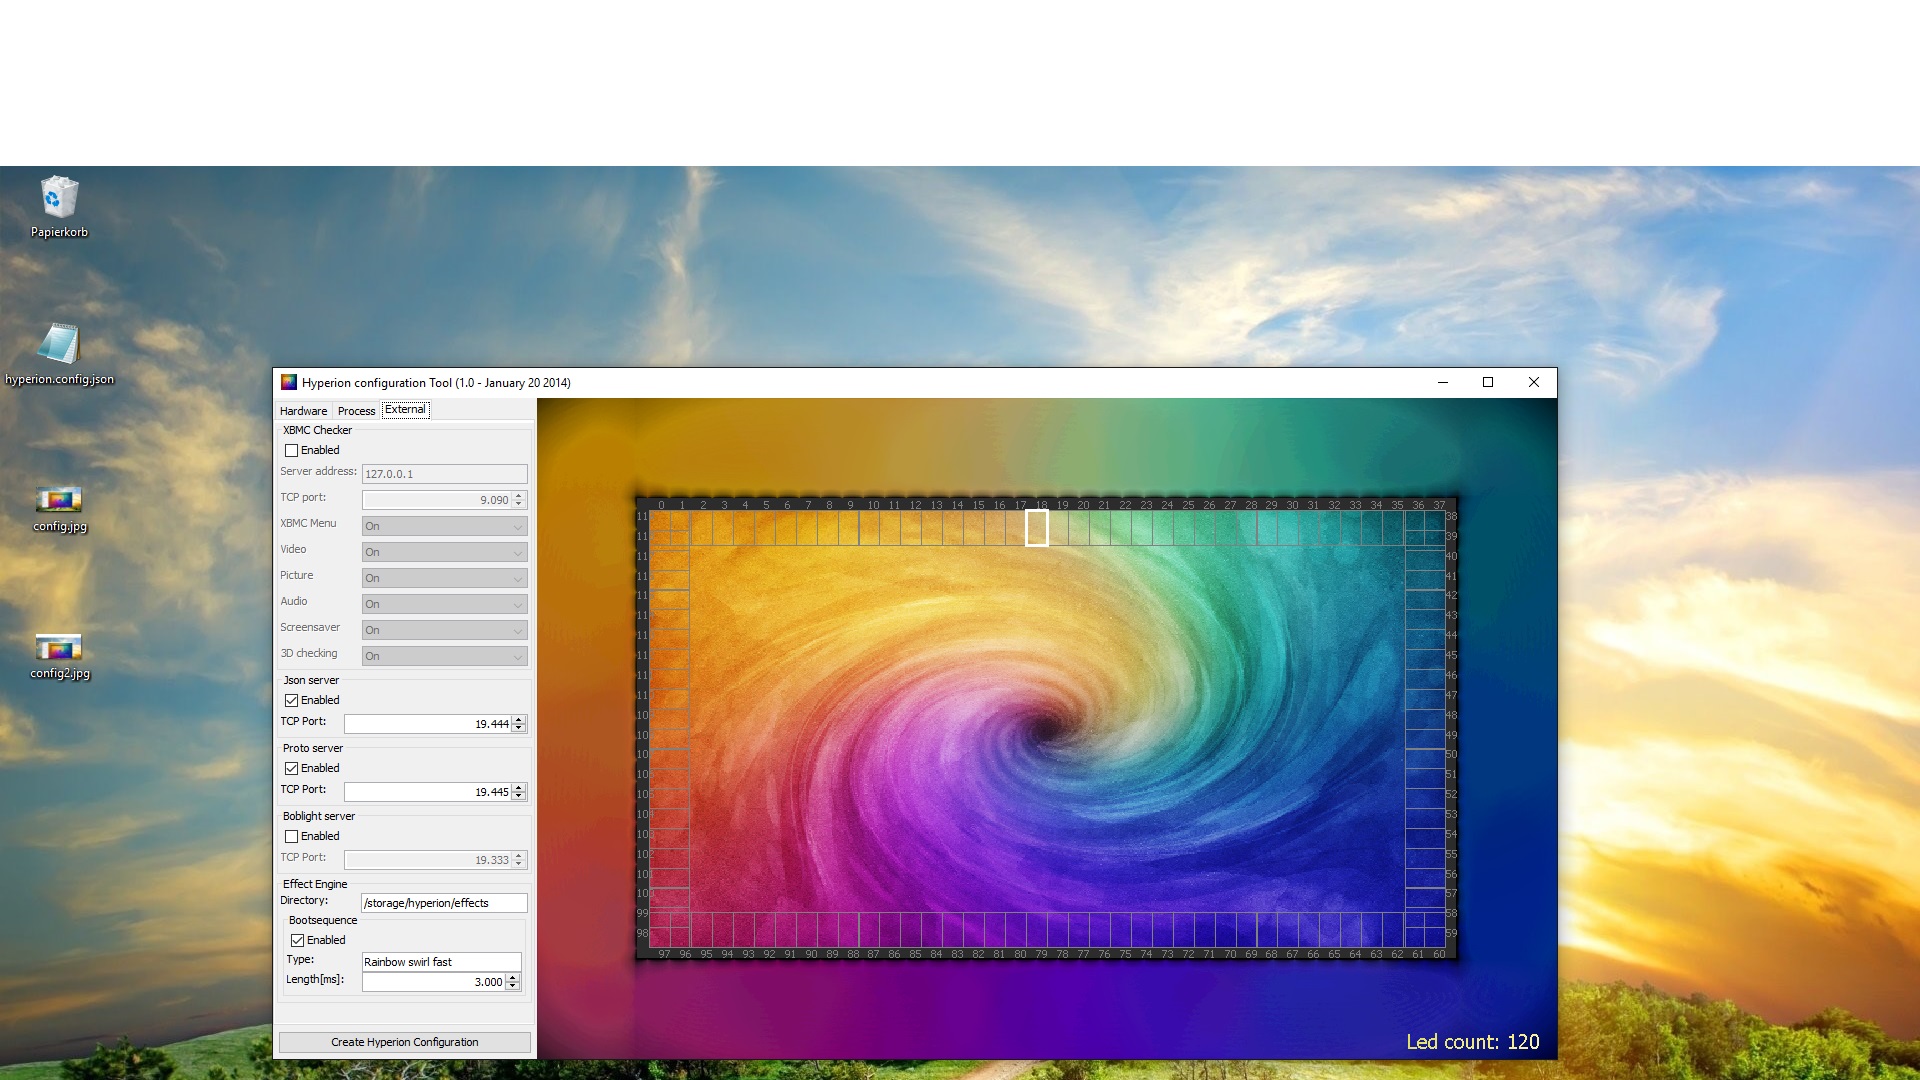The image size is (1920, 1080).
Task: Expand the Screensaver dropdown
Action: tap(444, 630)
